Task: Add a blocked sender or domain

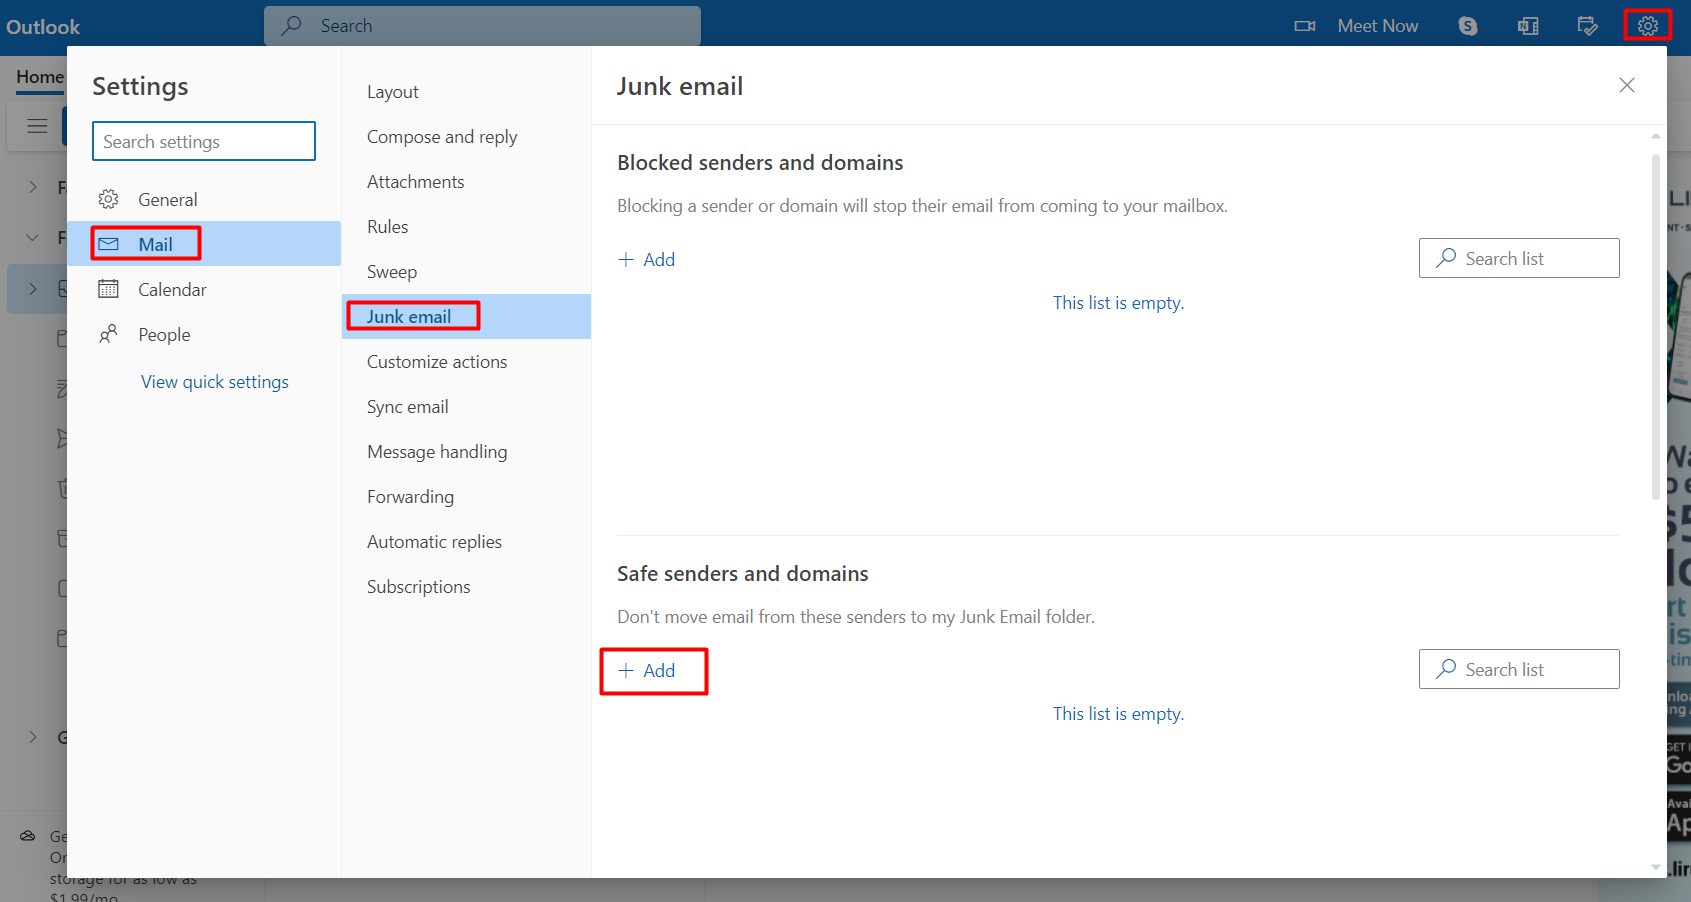Action: point(646,260)
